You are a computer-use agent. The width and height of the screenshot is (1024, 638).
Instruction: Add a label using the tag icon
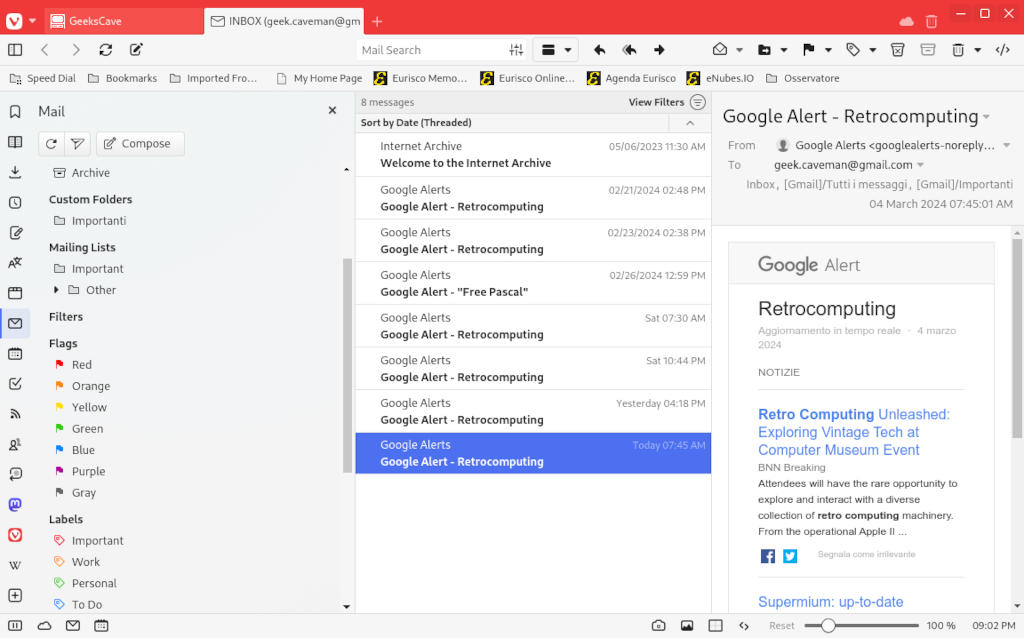click(x=853, y=50)
